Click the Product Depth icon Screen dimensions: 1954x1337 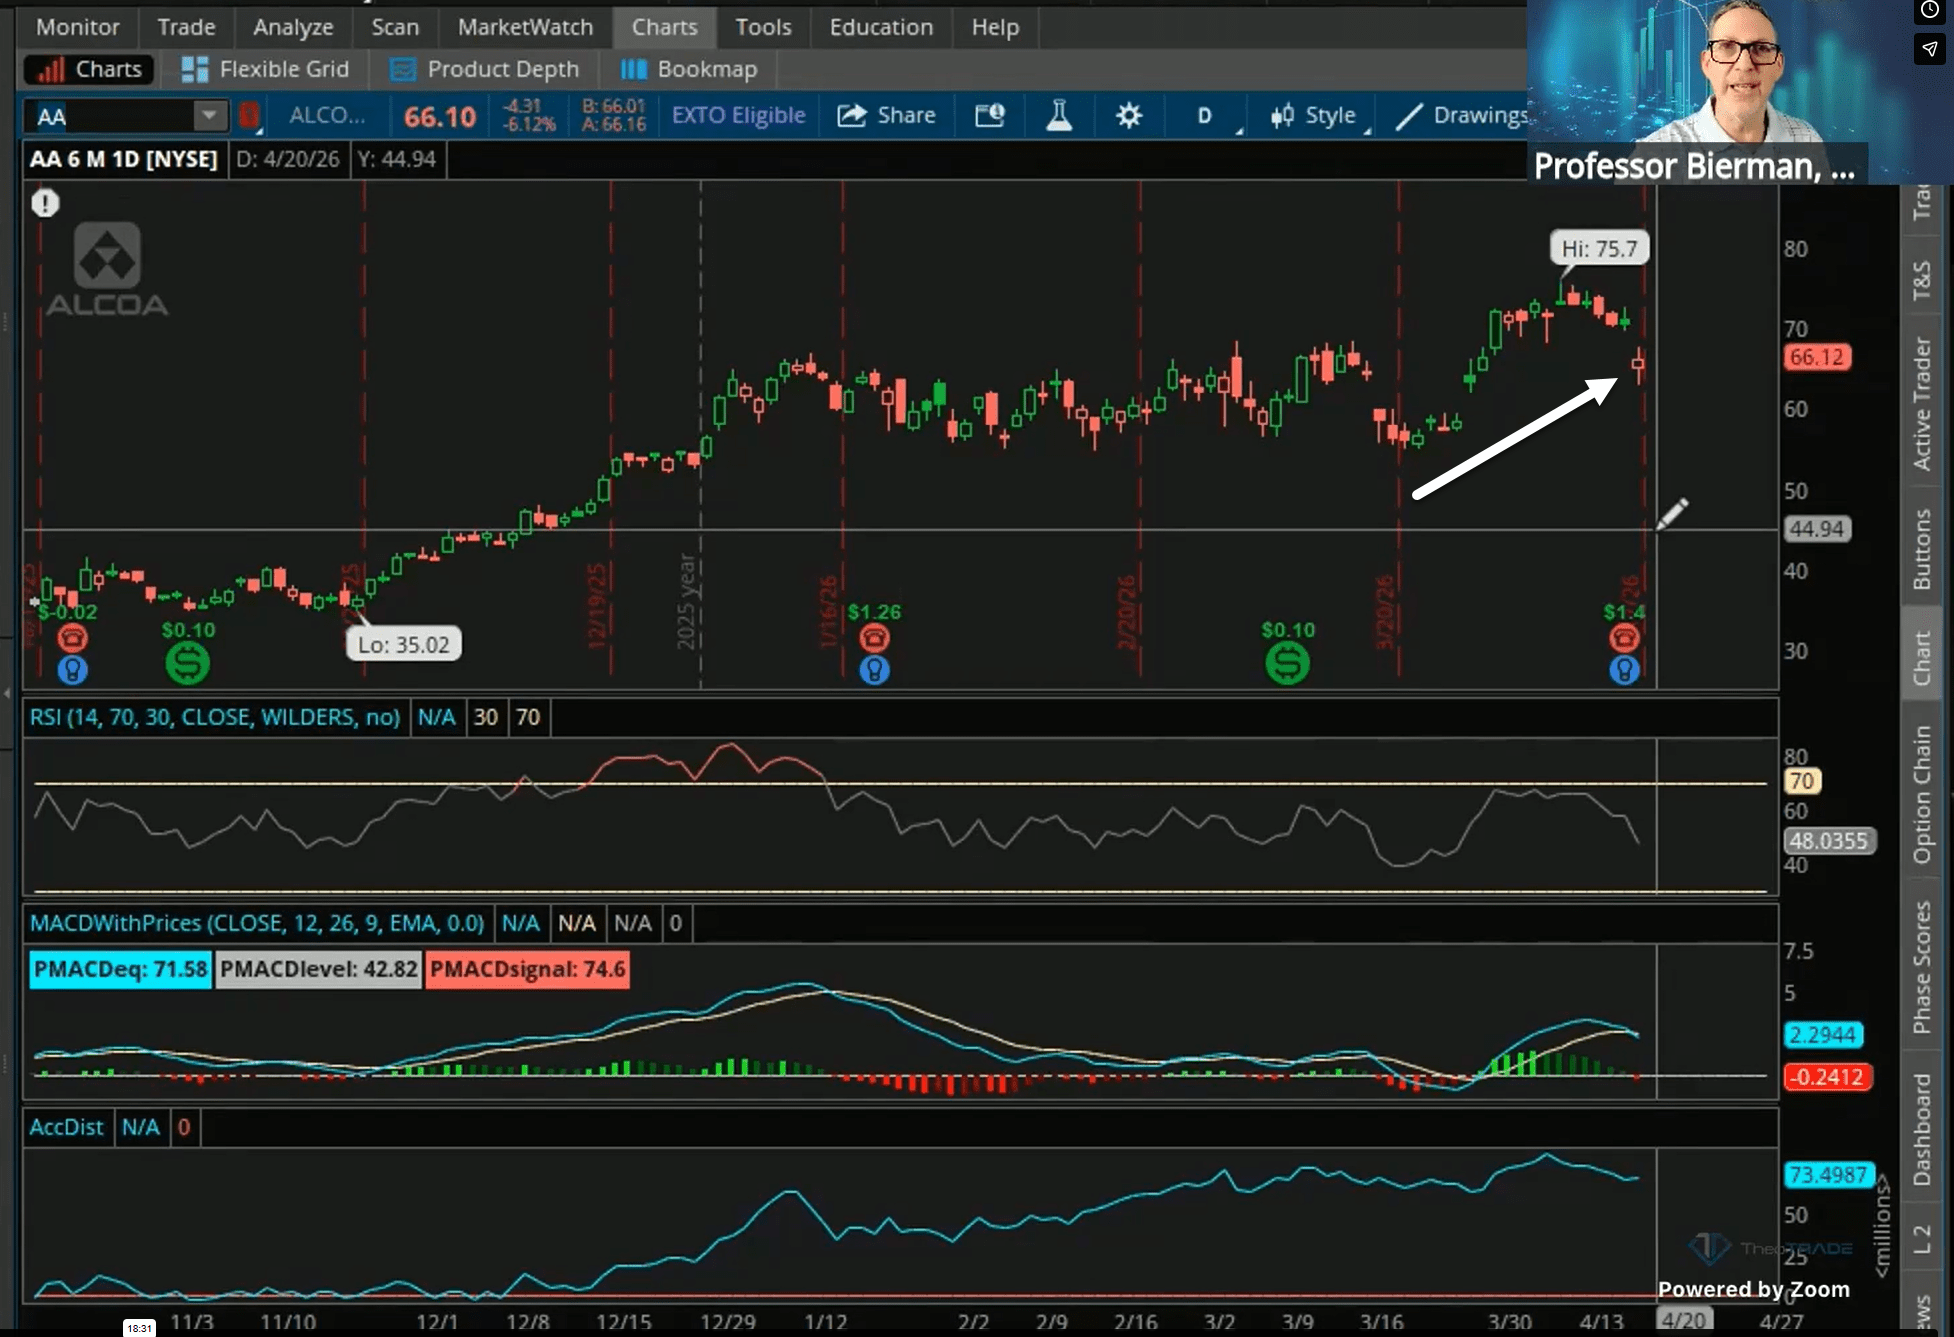click(402, 69)
